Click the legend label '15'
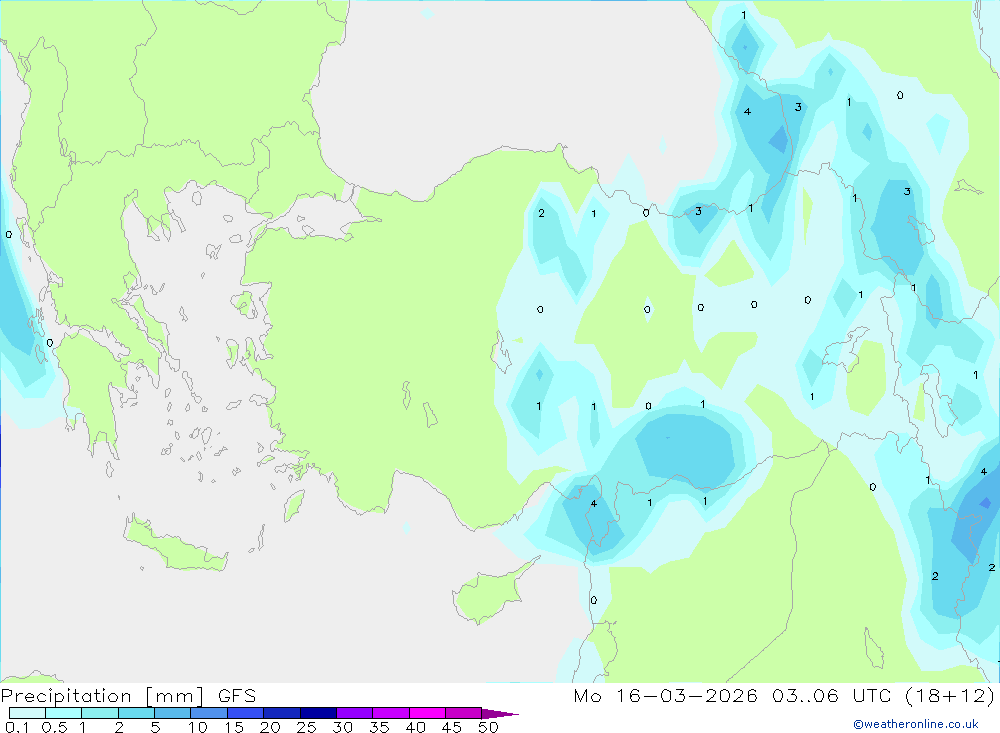The height and width of the screenshot is (733, 1000). tap(234, 727)
